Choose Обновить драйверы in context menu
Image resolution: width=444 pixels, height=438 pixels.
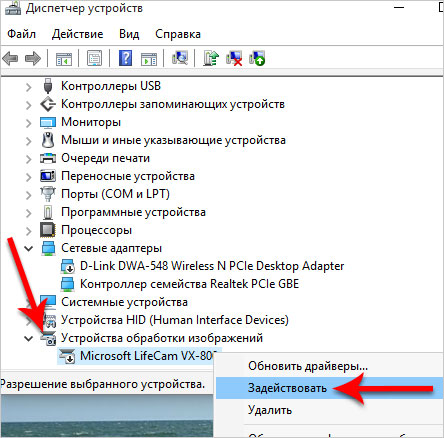coord(308,366)
